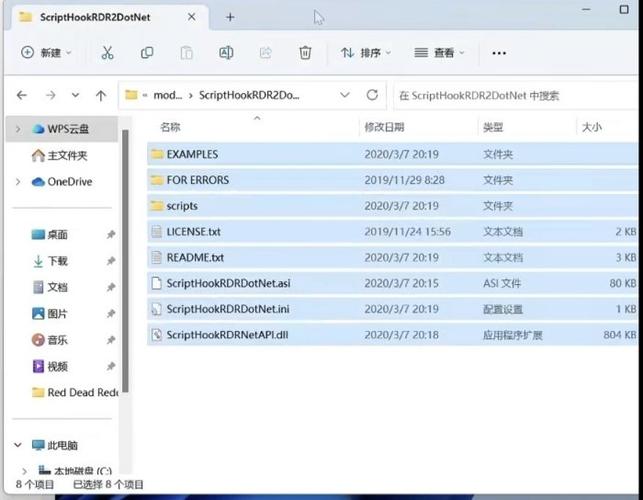Select the LICENSE.txt file icon
Screen dimensions: 643x500
coord(157,232)
